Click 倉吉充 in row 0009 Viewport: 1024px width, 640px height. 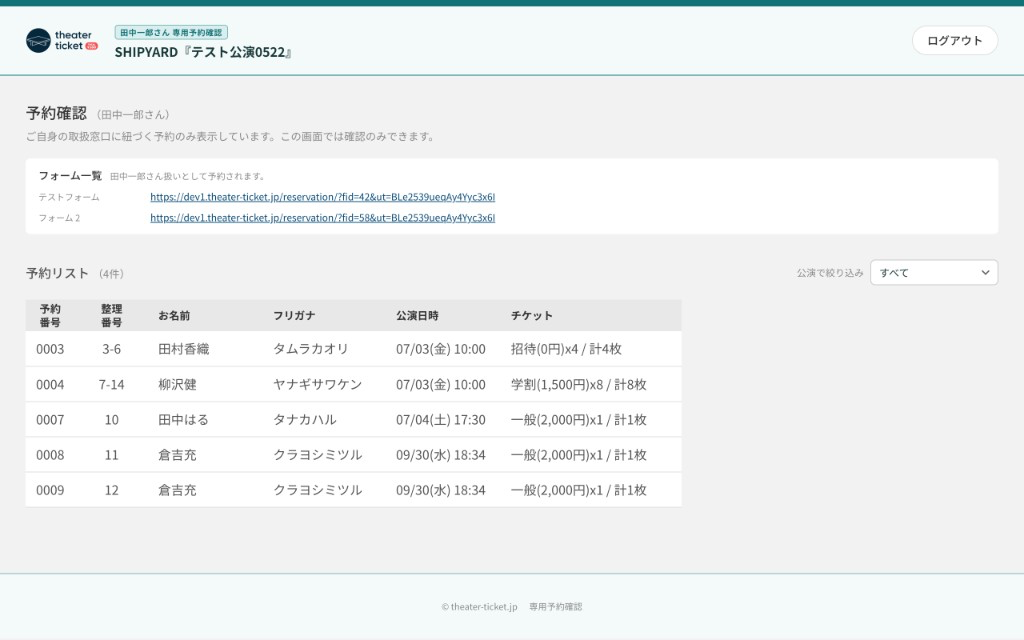(177, 490)
